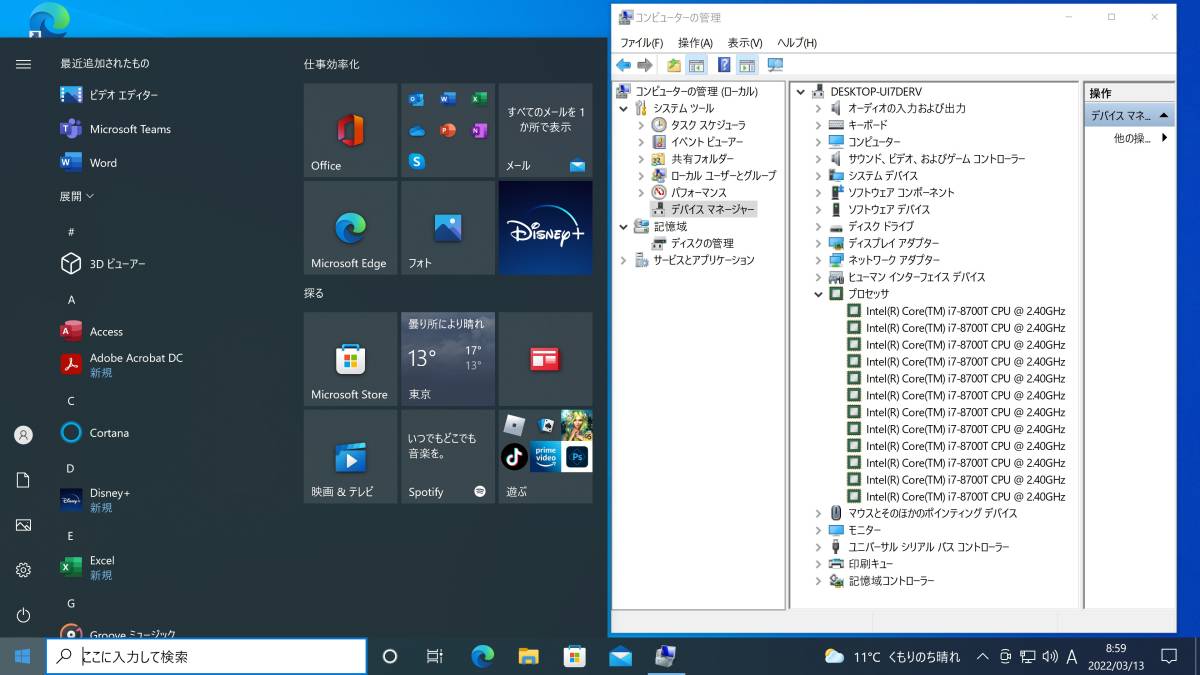
Task: Open the 映画 & テレビ tile
Action: [x=350, y=456]
